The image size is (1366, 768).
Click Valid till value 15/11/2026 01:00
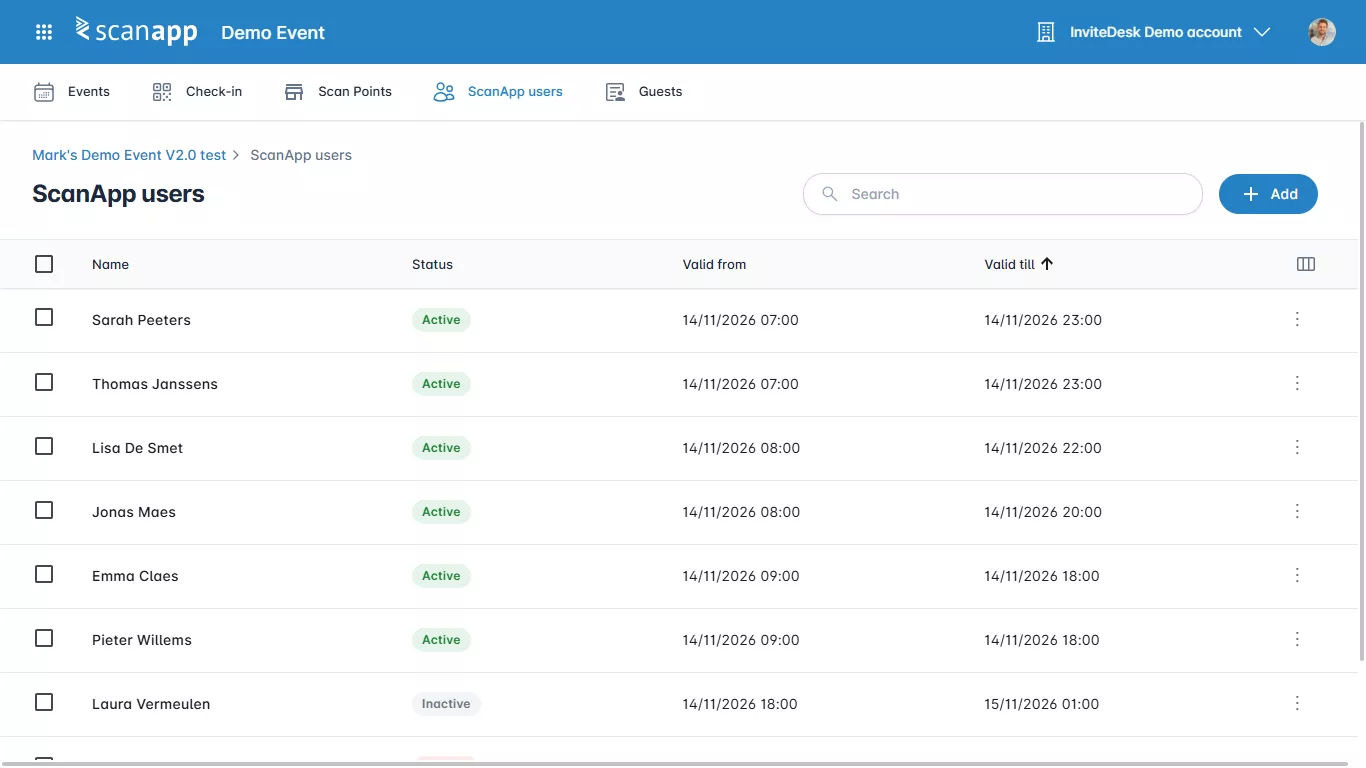pos(1042,704)
